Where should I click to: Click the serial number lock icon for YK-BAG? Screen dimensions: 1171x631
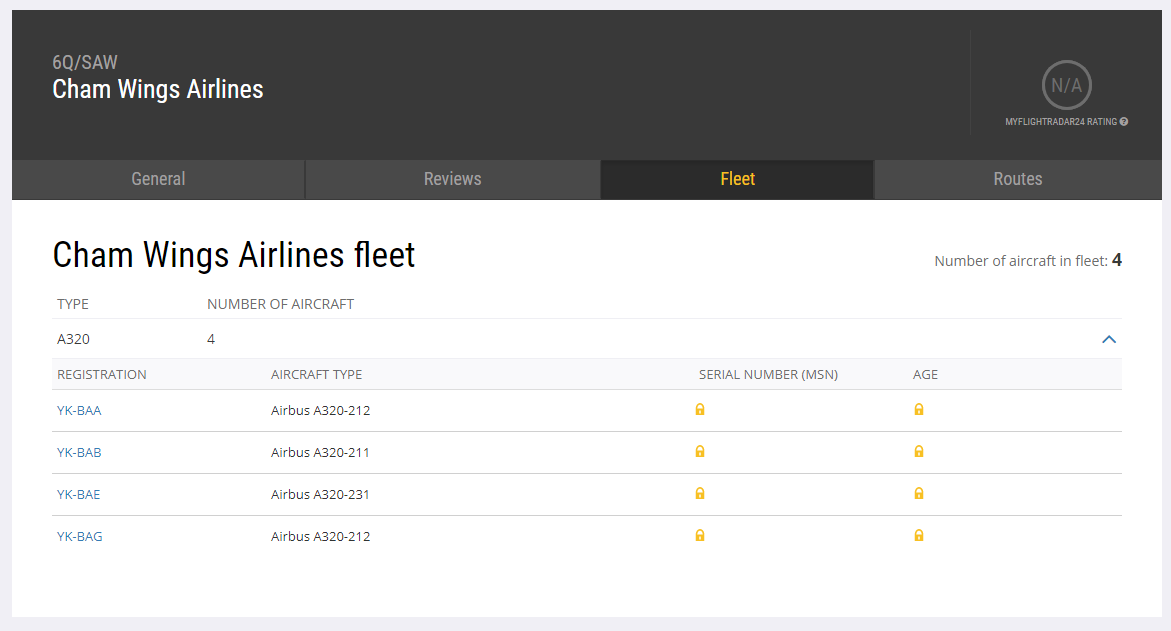[700, 535]
